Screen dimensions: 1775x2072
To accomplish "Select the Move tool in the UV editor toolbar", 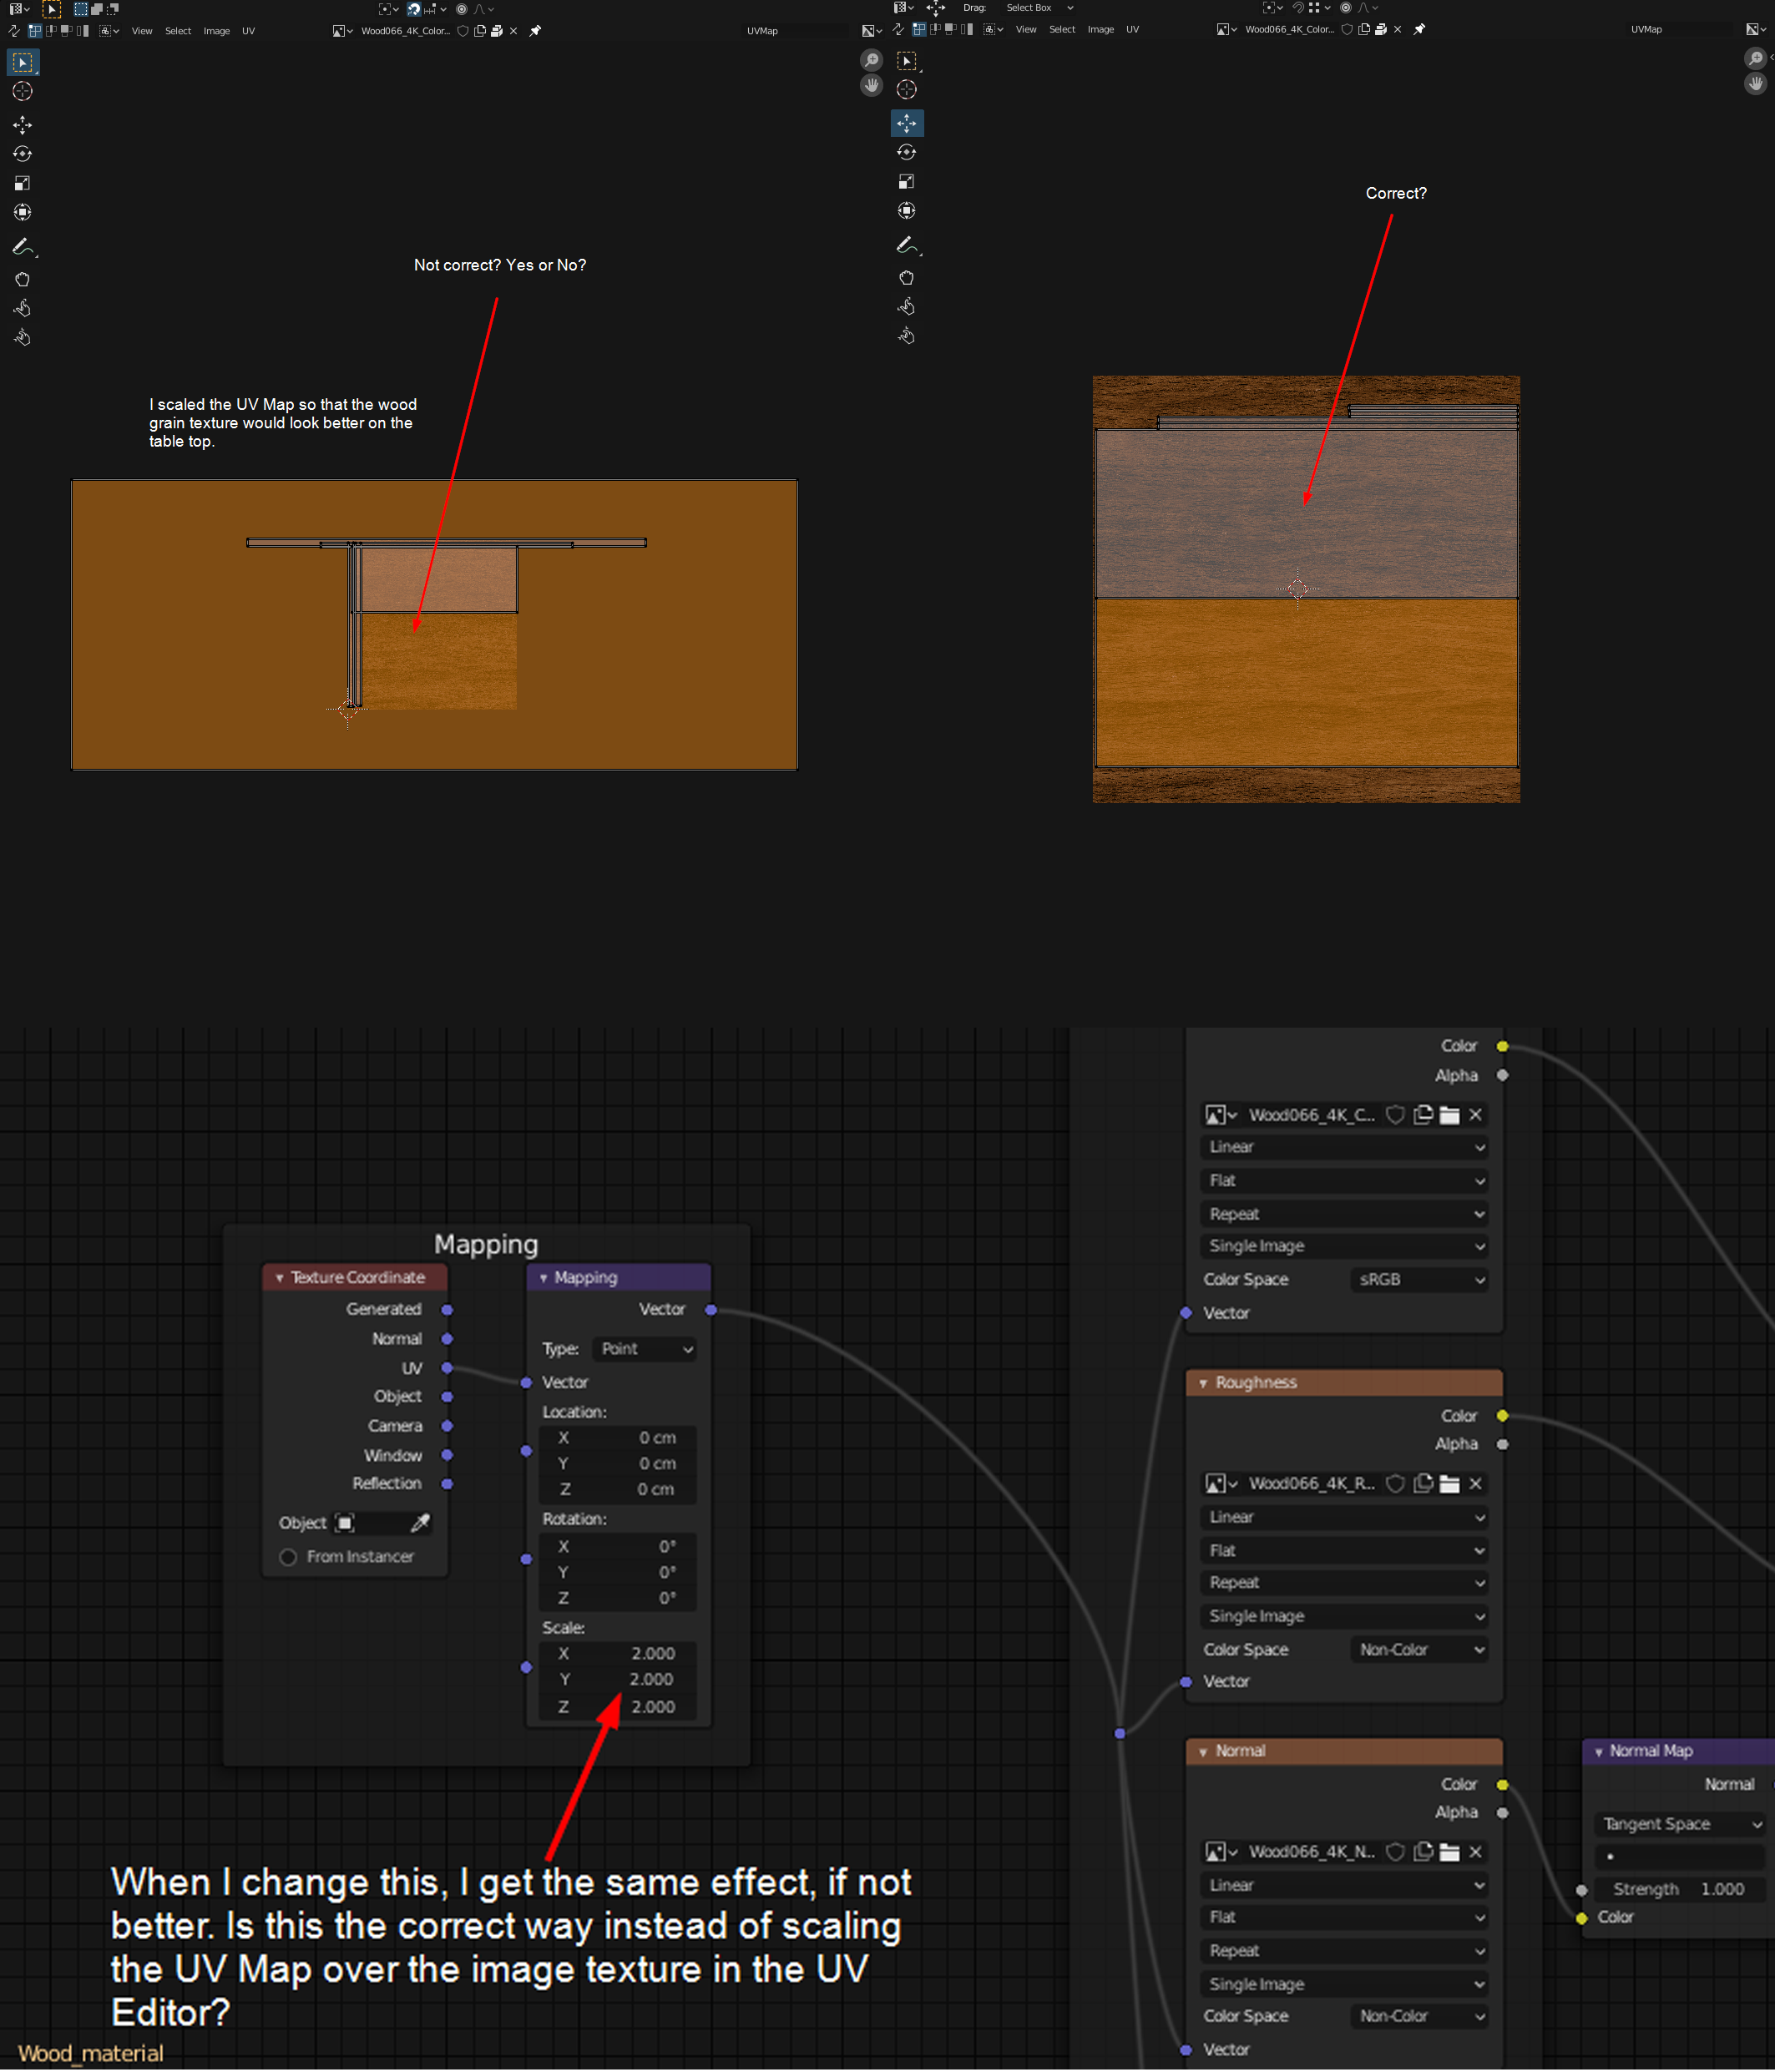I will [22, 125].
